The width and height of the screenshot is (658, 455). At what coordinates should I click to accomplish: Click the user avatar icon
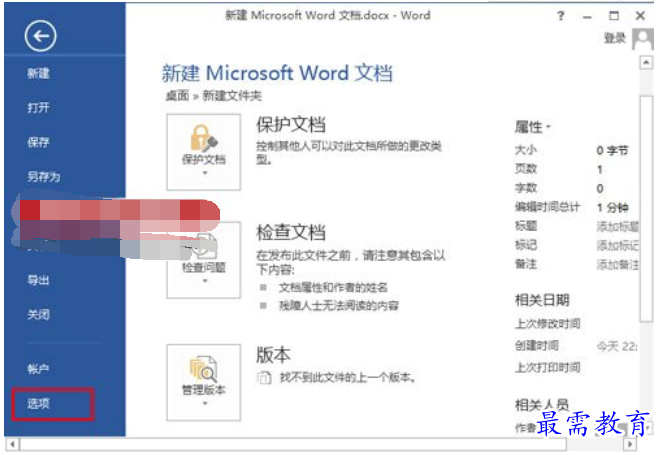click(x=642, y=39)
